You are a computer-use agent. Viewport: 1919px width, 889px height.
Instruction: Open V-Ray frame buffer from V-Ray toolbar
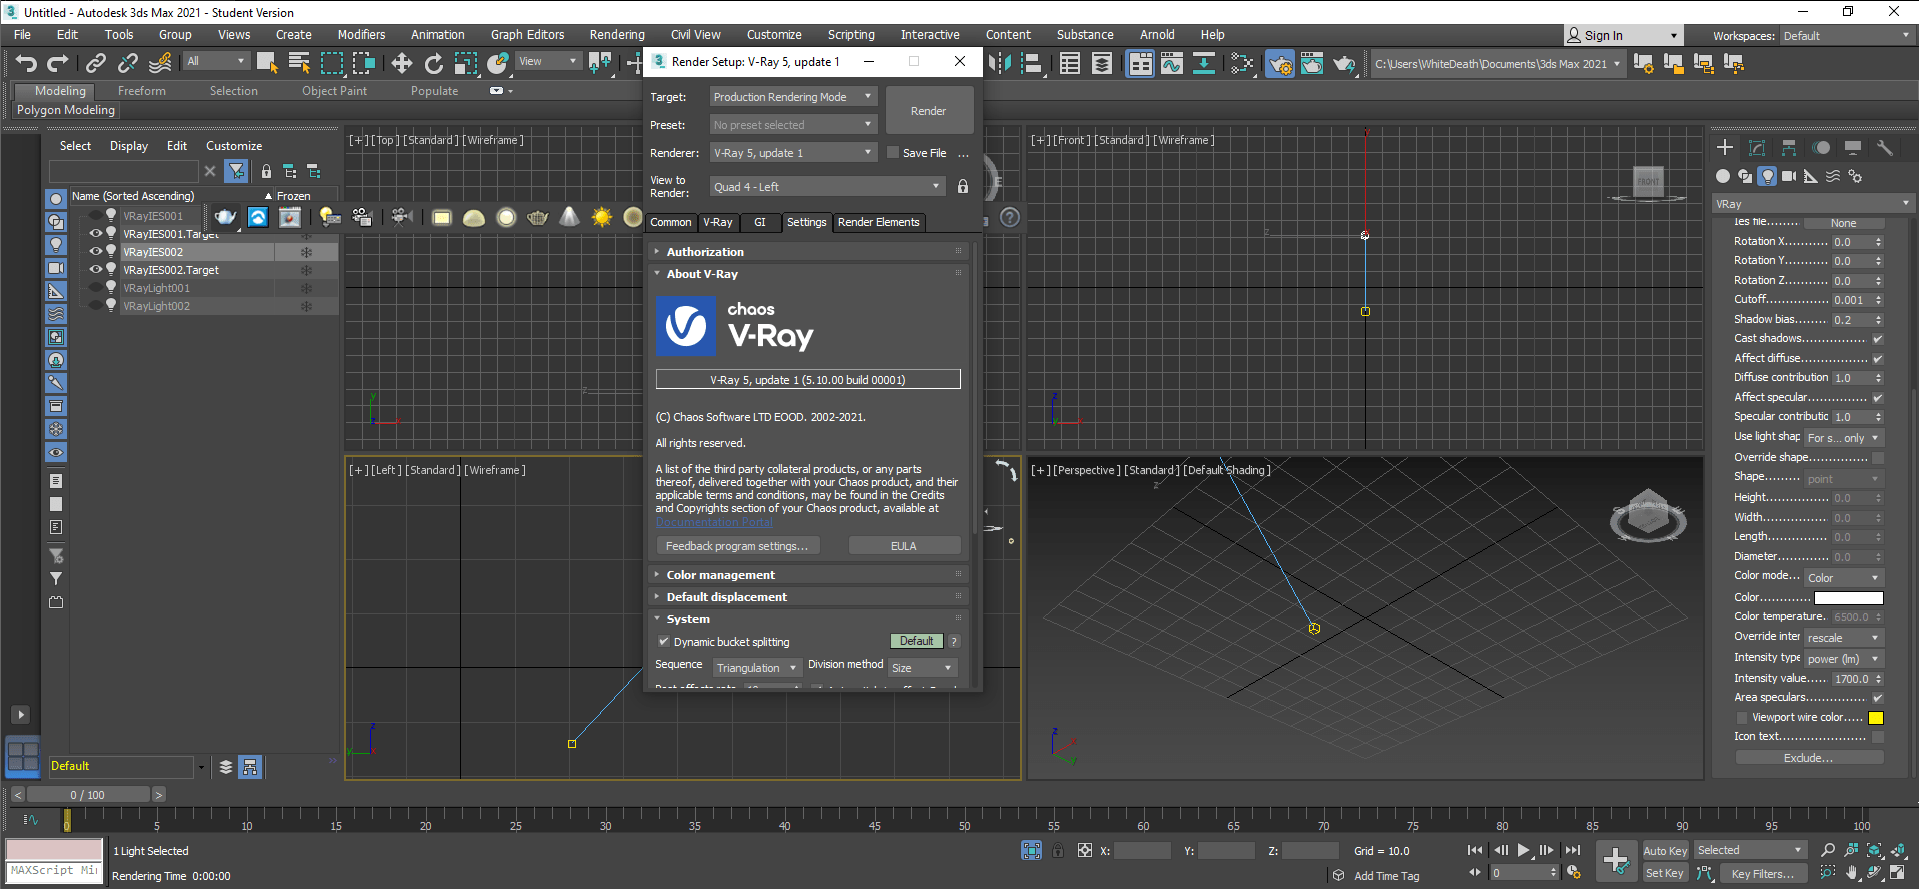click(290, 217)
